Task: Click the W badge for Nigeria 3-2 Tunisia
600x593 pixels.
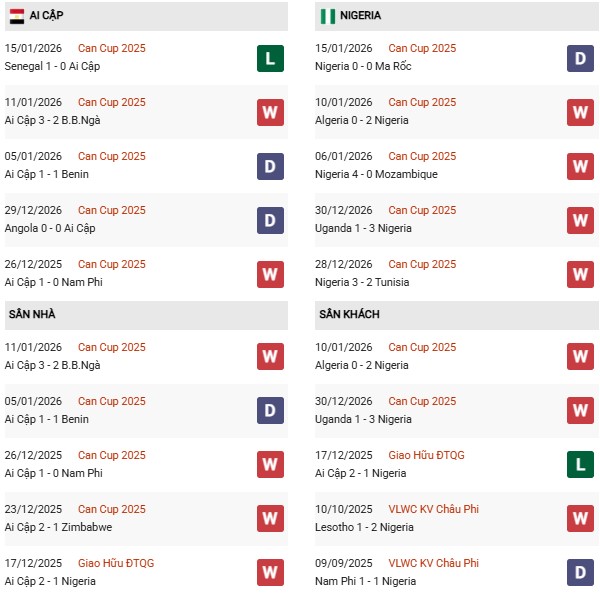Action: click(x=580, y=274)
